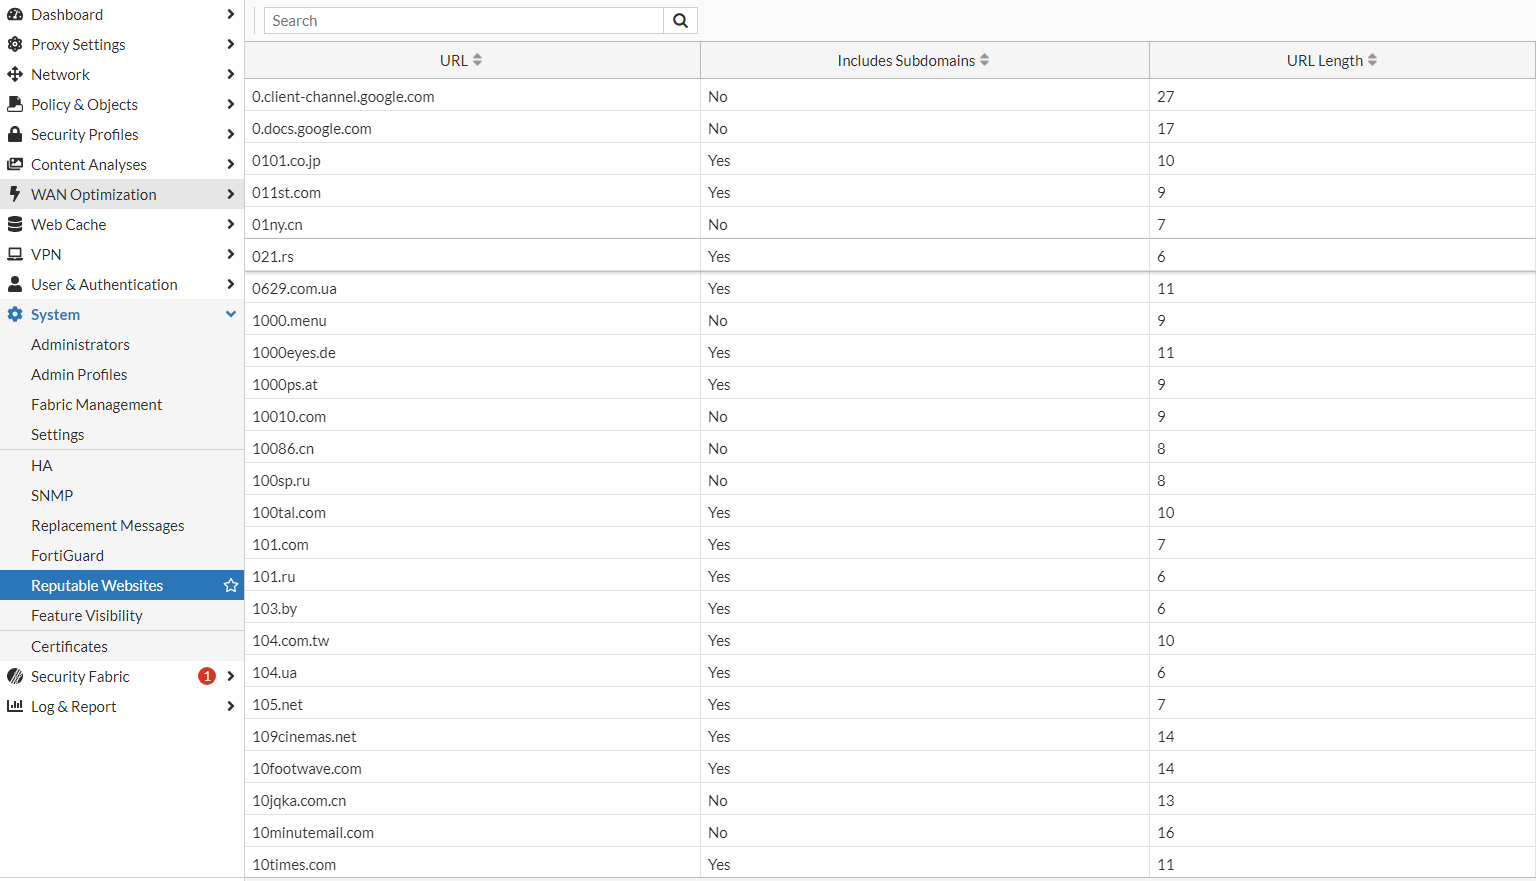This screenshot has width=1536, height=881.
Task: Click the favorite star on Reputable Websites
Action: (x=231, y=586)
